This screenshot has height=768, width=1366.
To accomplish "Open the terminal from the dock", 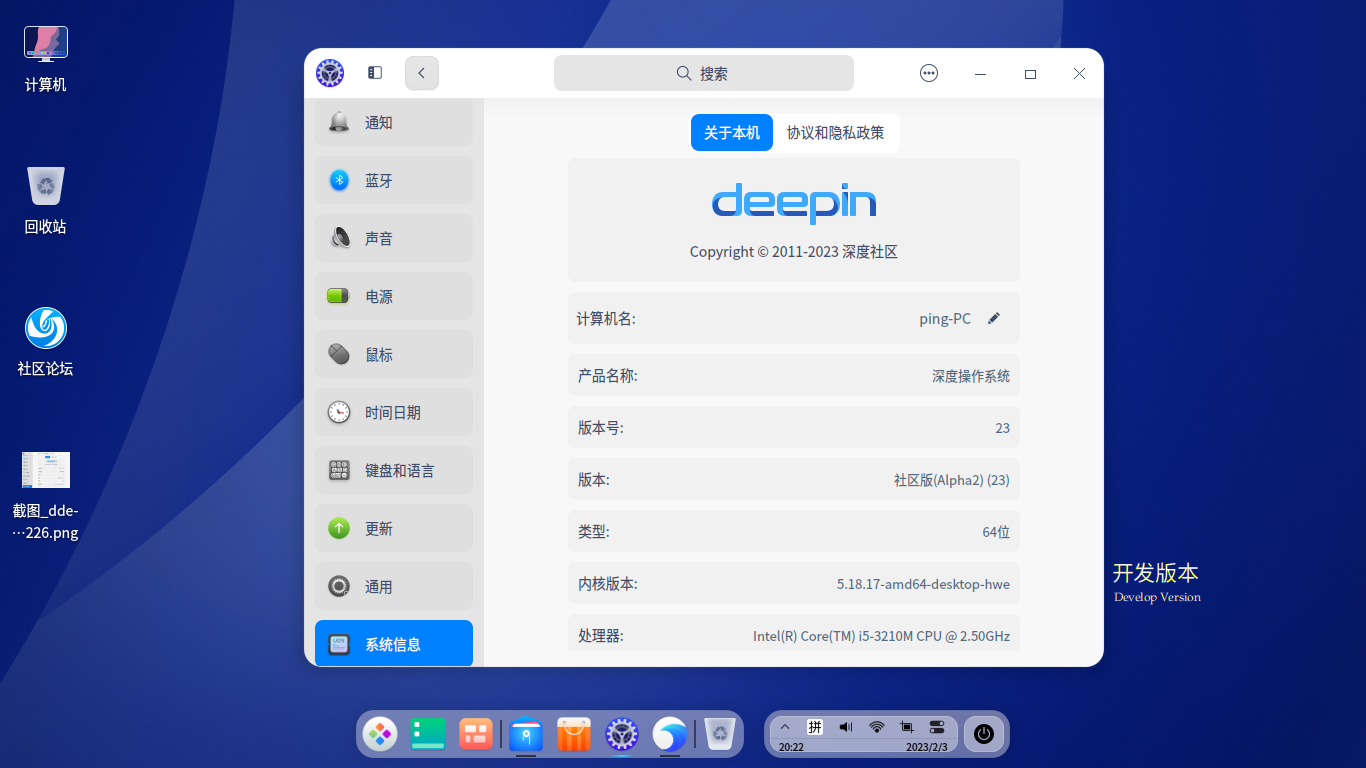I will 428,734.
